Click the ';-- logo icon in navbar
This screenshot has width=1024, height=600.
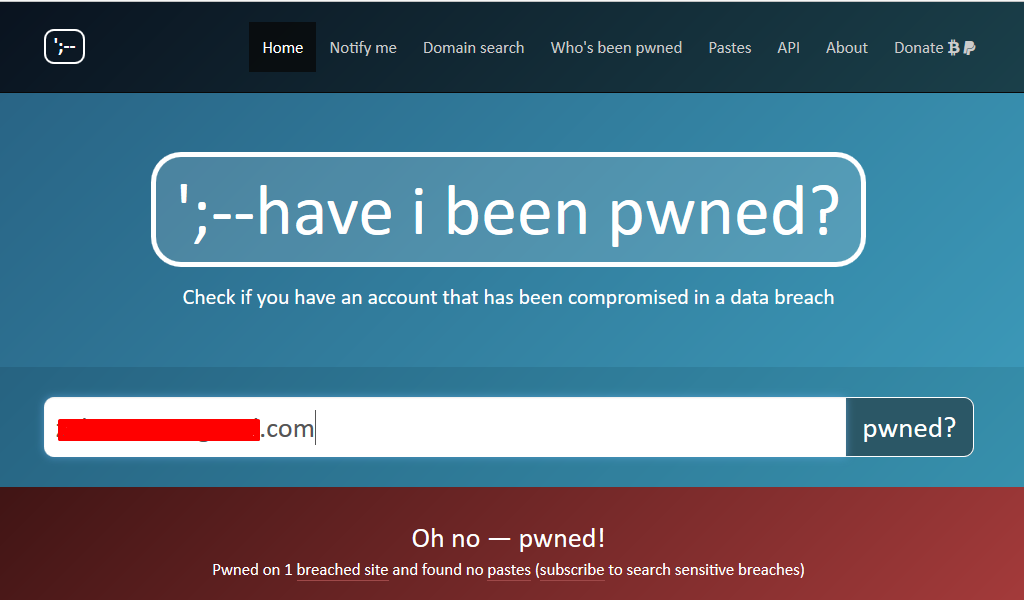(64, 47)
